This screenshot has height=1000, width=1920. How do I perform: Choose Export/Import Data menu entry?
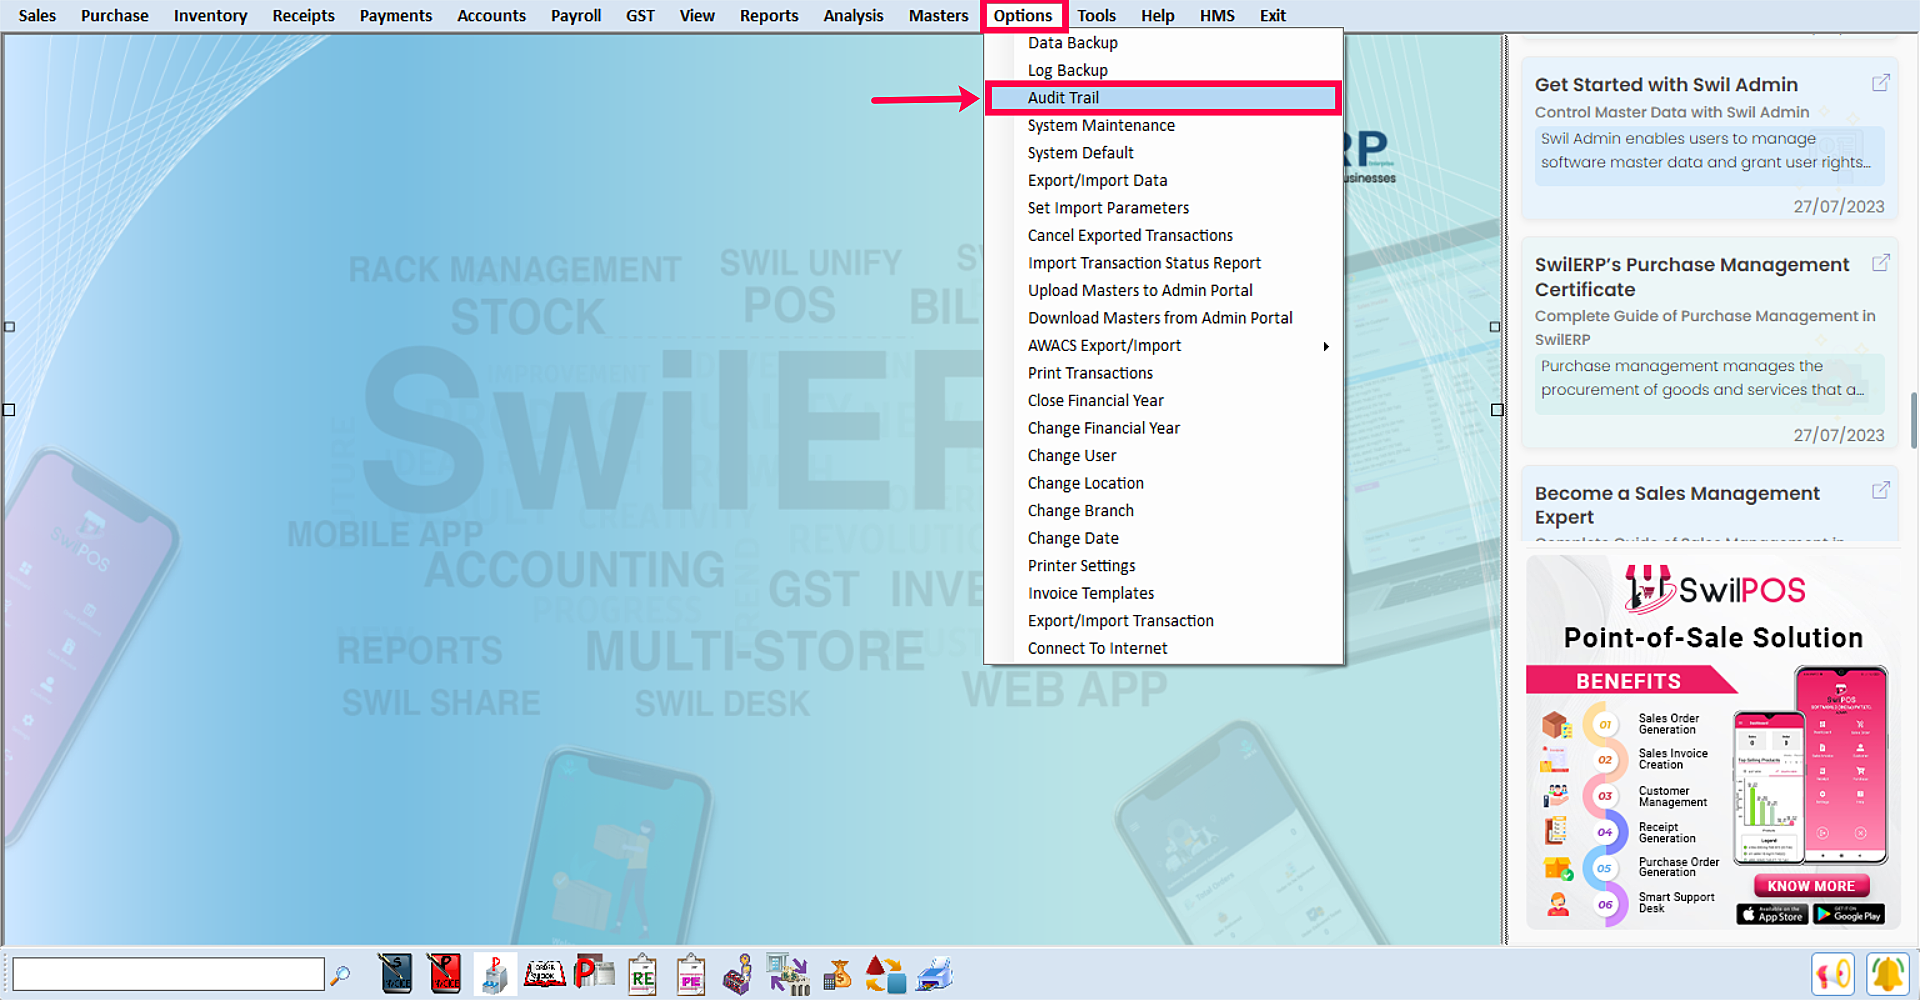1163,180
